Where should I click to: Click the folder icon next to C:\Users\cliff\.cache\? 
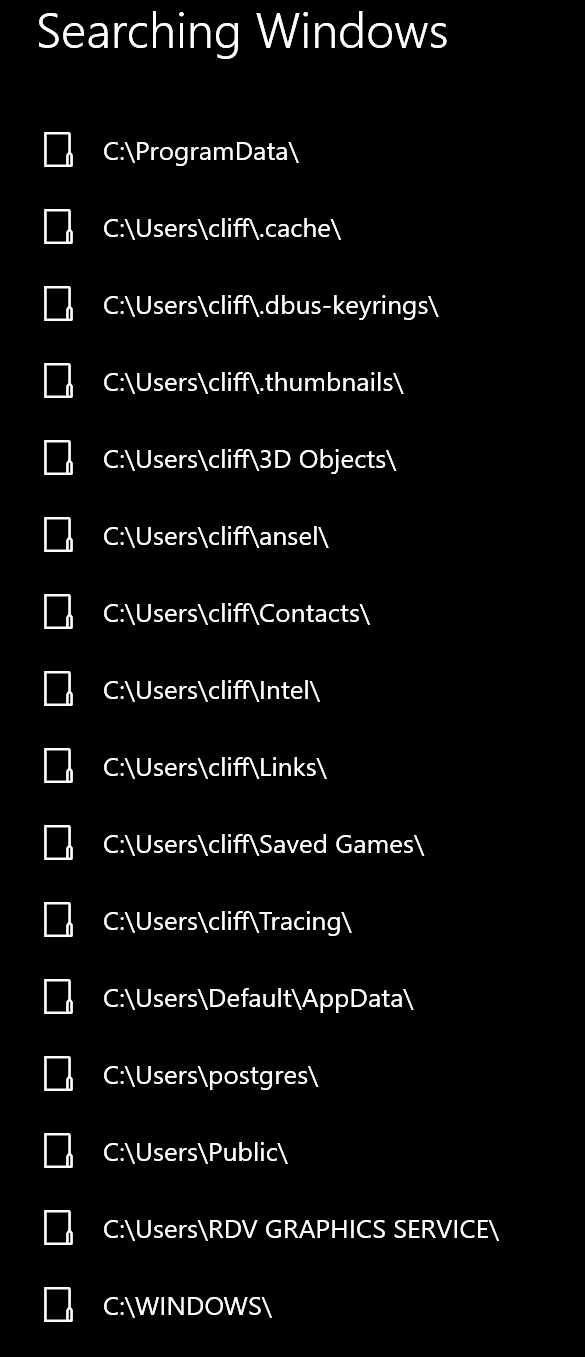[x=59, y=228]
